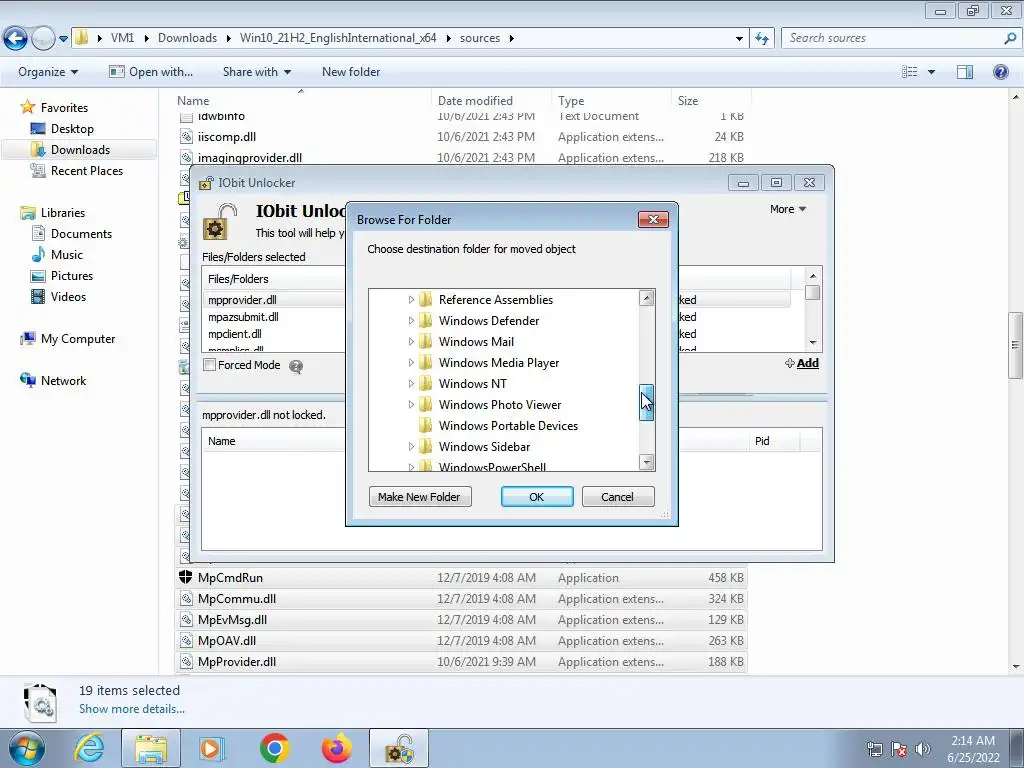Expand the Windows Photo Viewer node
The width and height of the screenshot is (1024, 768).
click(411, 404)
